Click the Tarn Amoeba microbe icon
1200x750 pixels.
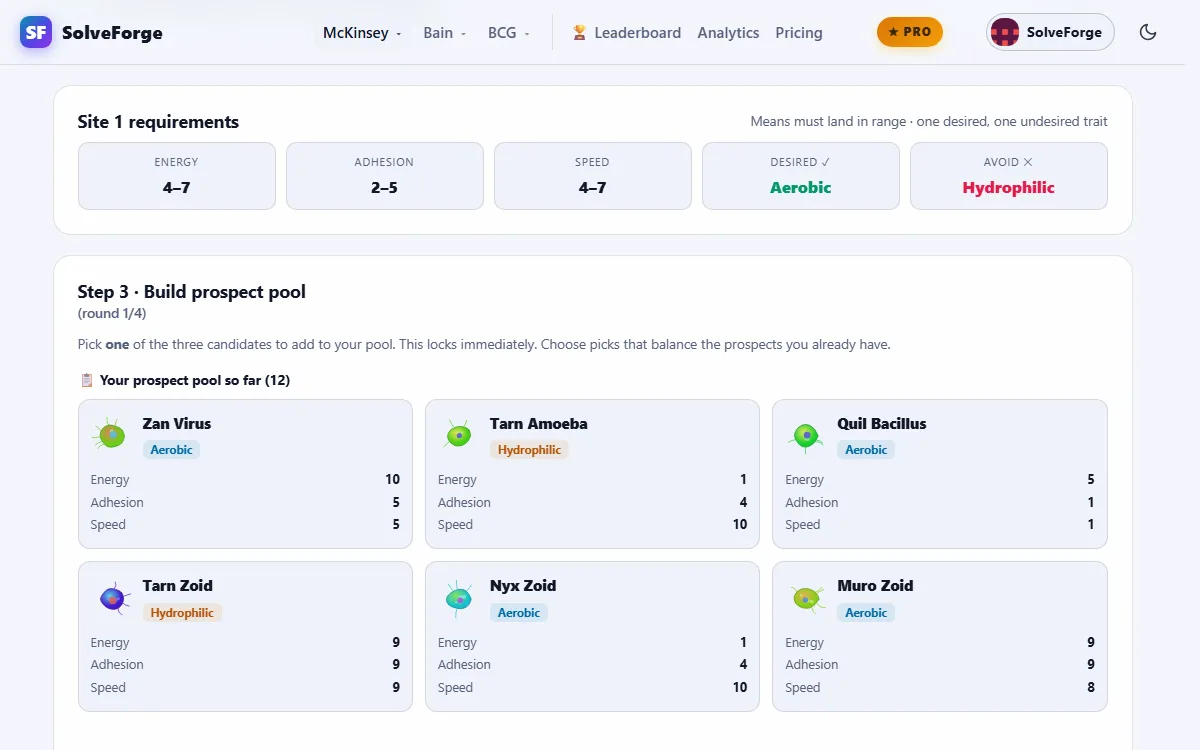point(458,435)
